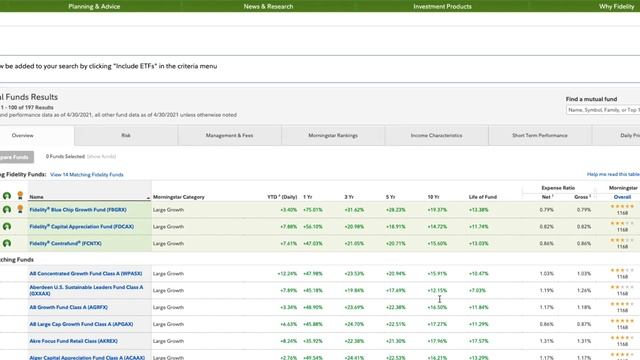The image size is (640, 360).
Task: Click the show funds link
Action: 102,156
